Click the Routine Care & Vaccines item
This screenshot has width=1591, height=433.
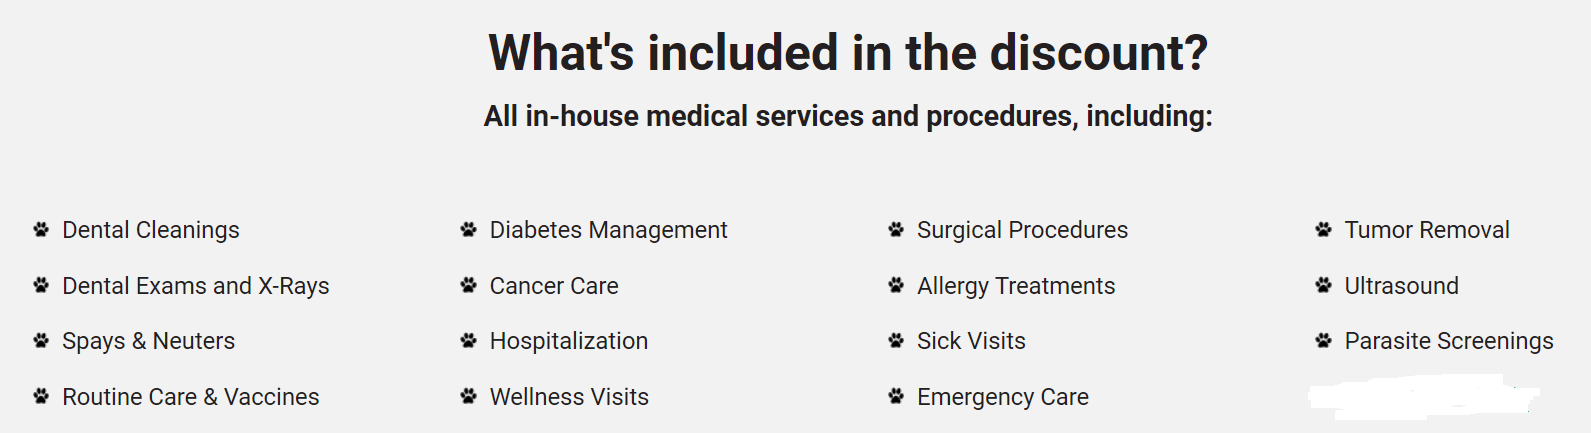pyautogui.click(x=190, y=397)
